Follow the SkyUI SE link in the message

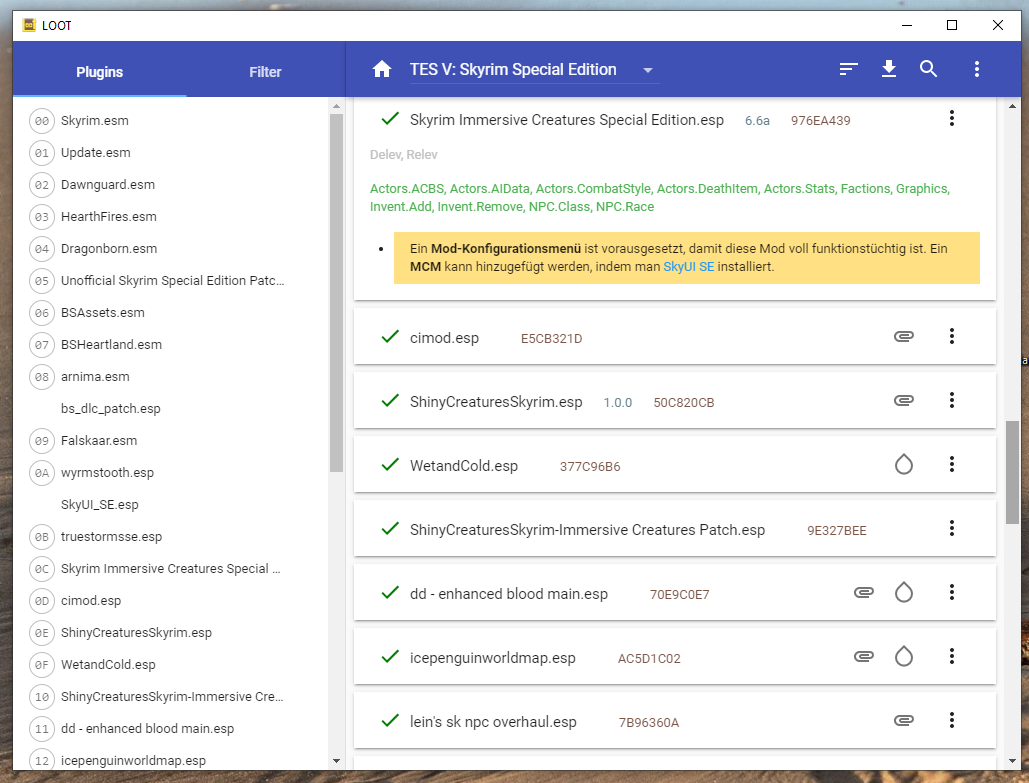coord(688,267)
